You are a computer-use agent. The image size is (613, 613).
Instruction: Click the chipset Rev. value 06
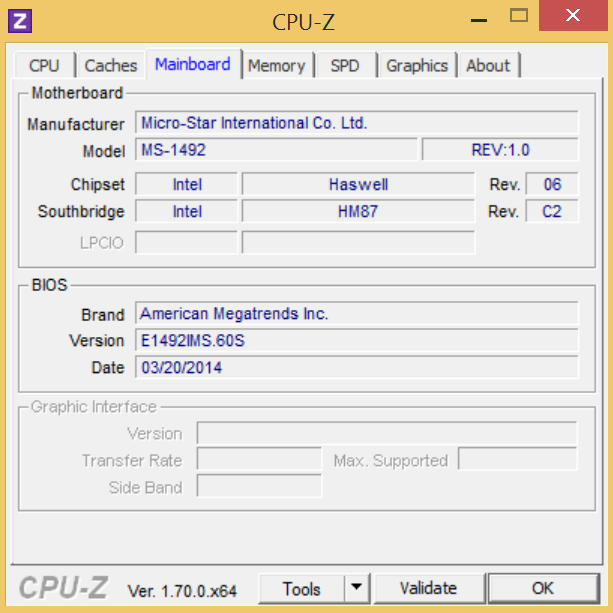552,184
